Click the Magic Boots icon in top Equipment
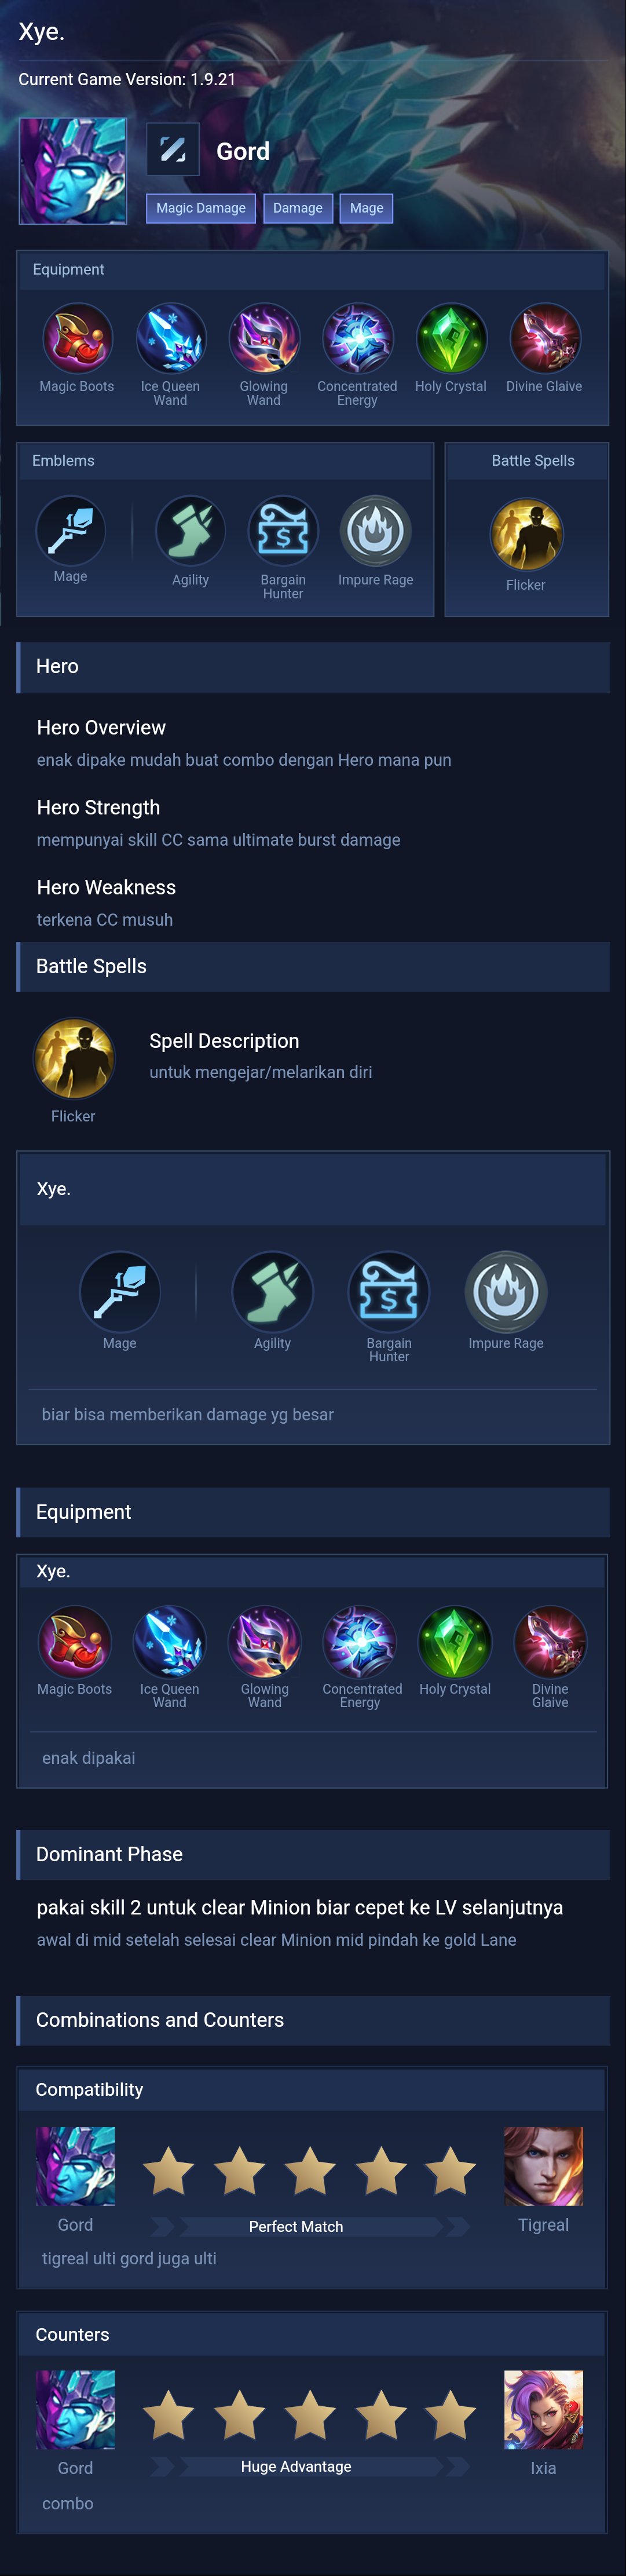 click(x=77, y=338)
